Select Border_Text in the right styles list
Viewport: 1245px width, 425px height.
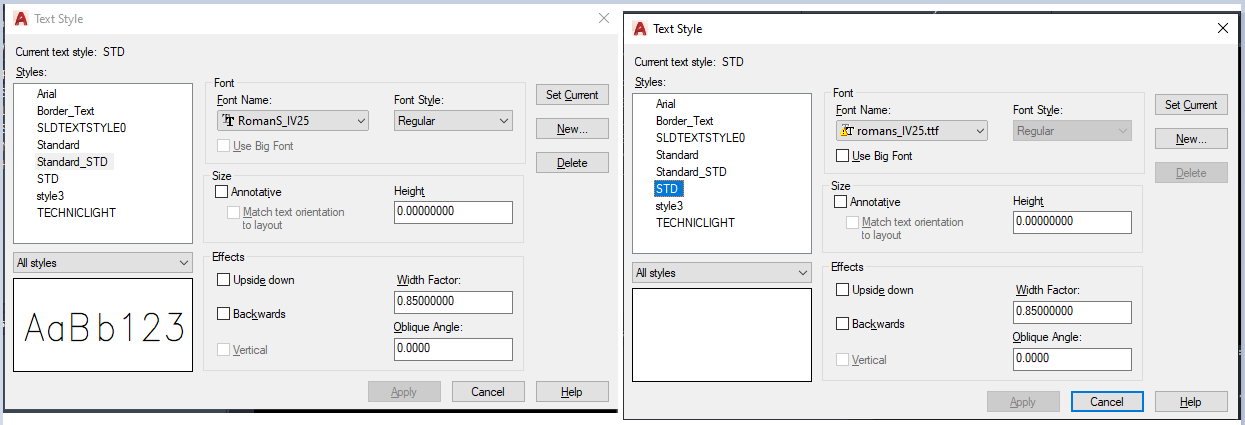click(x=684, y=121)
